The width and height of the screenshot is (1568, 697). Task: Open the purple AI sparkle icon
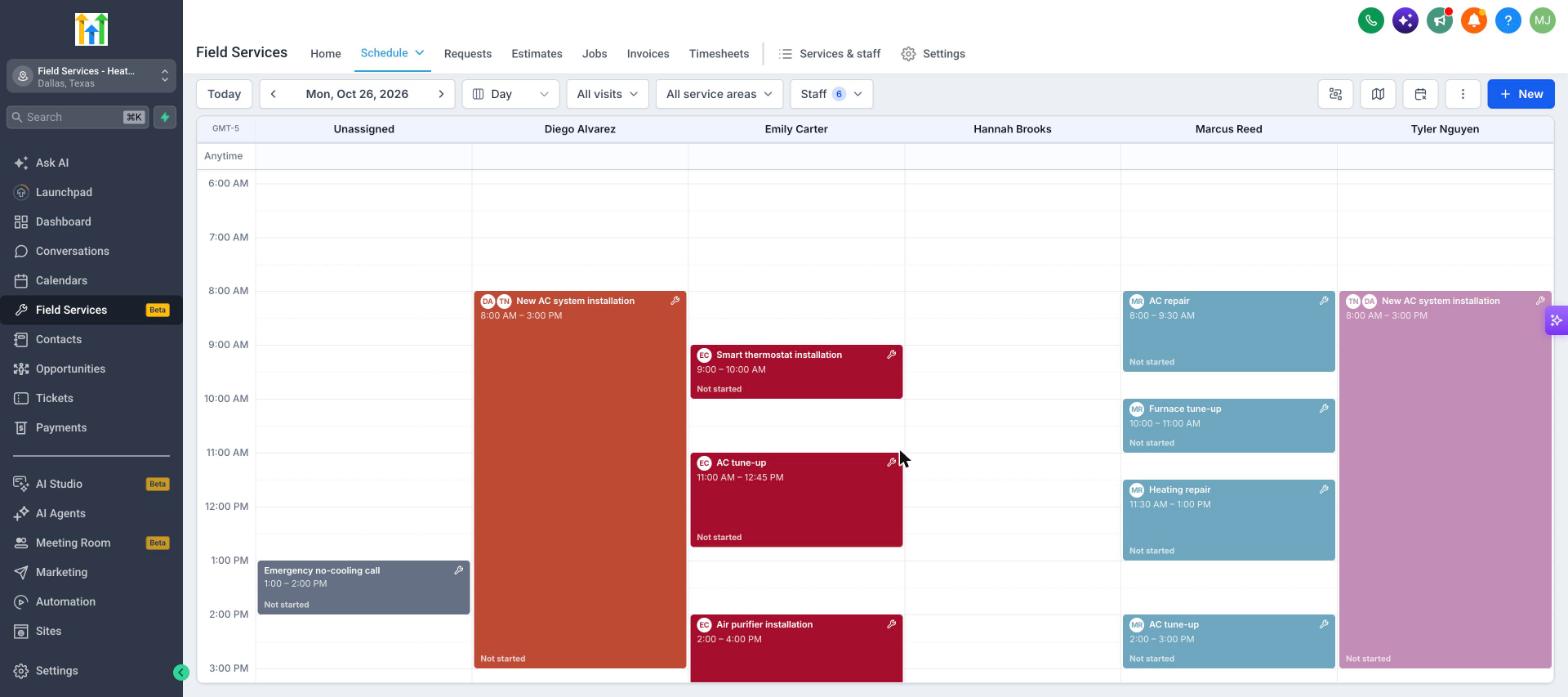coord(1405,20)
